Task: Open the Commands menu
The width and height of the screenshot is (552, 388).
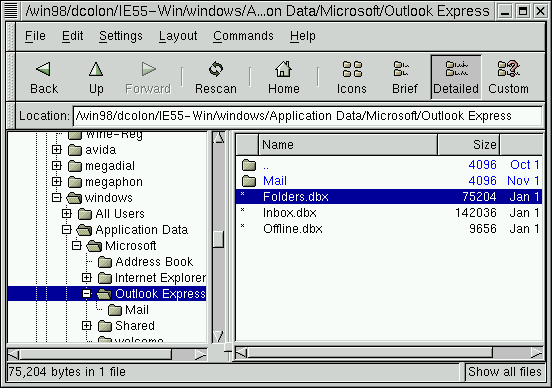Action: [x=243, y=36]
